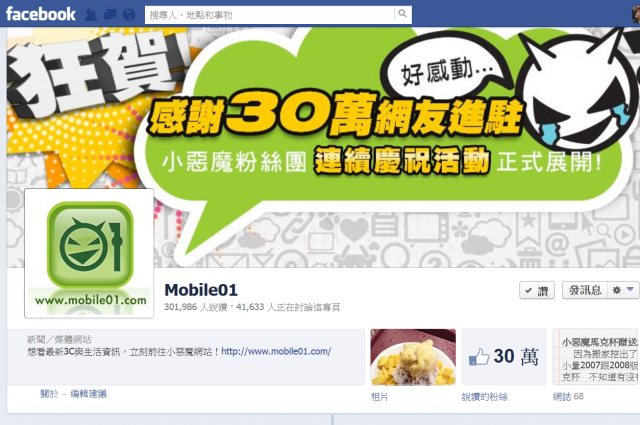Screen dimensions: 640x425
Task: Click the mango shaved ice photo thumbnail
Action: 413,357
